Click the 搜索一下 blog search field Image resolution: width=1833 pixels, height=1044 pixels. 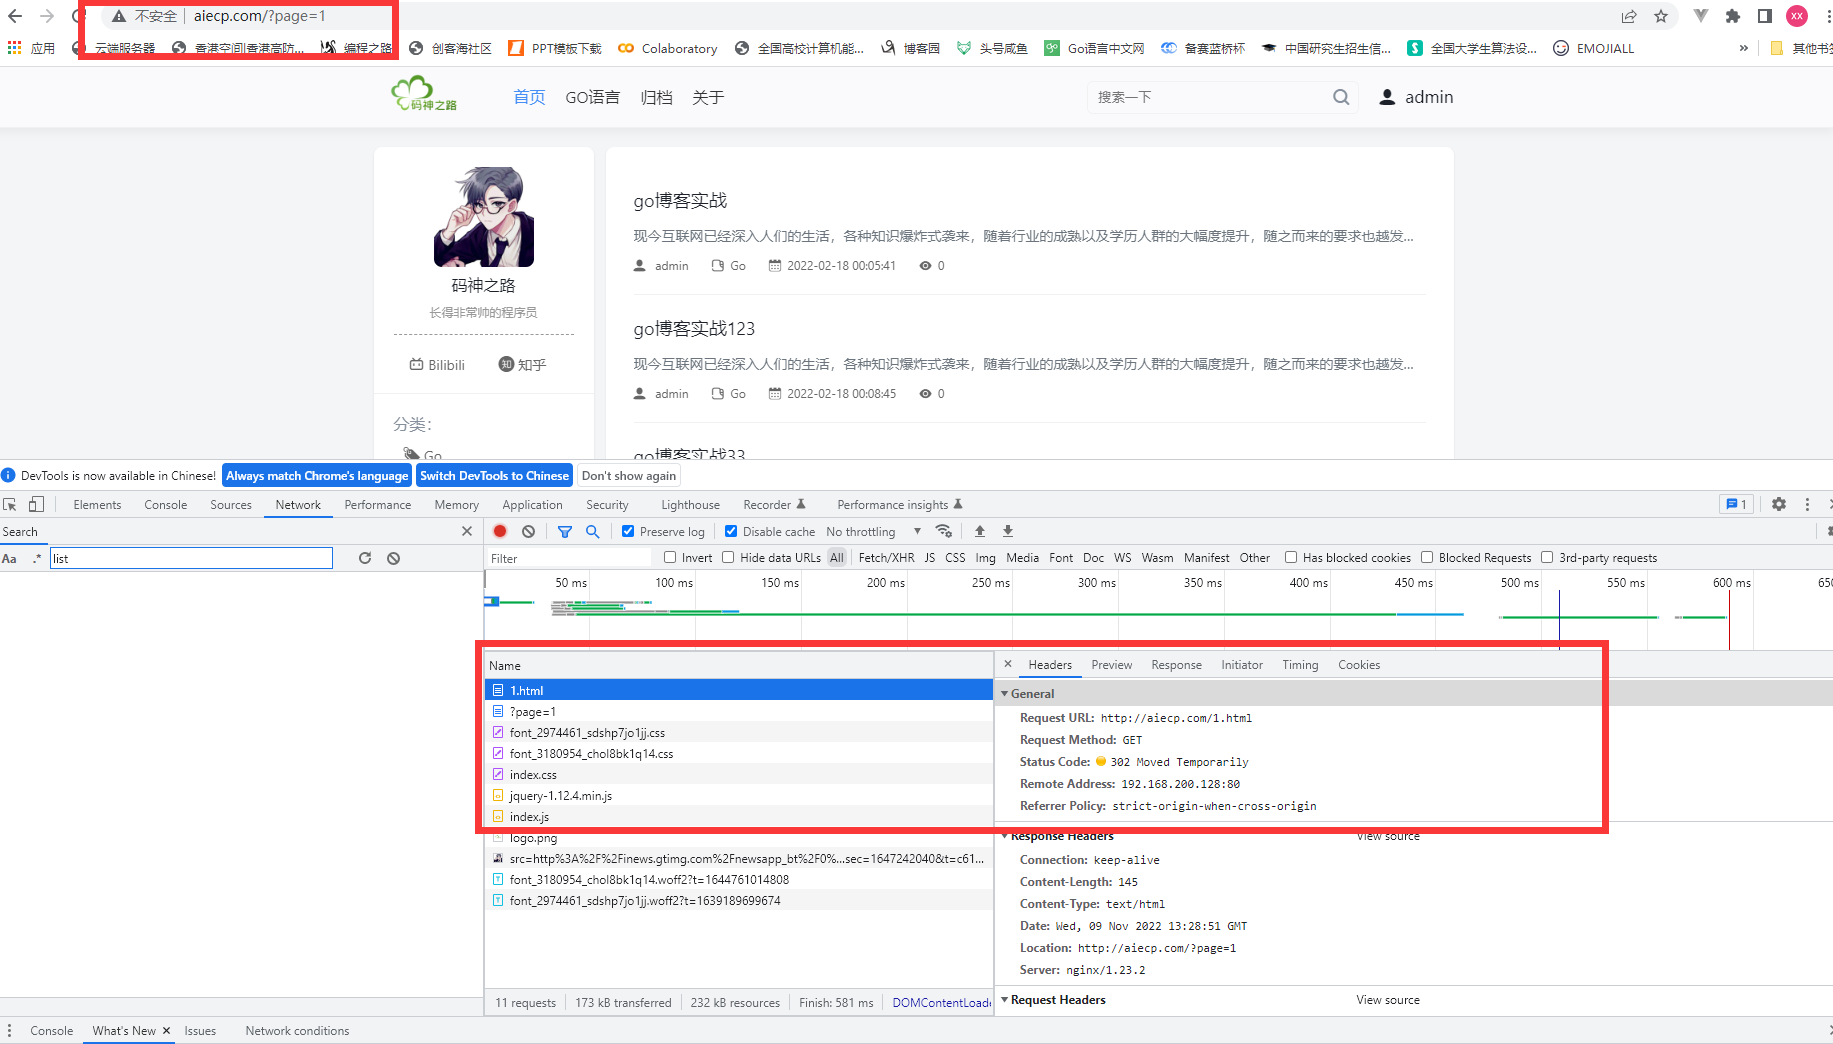[1210, 97]
